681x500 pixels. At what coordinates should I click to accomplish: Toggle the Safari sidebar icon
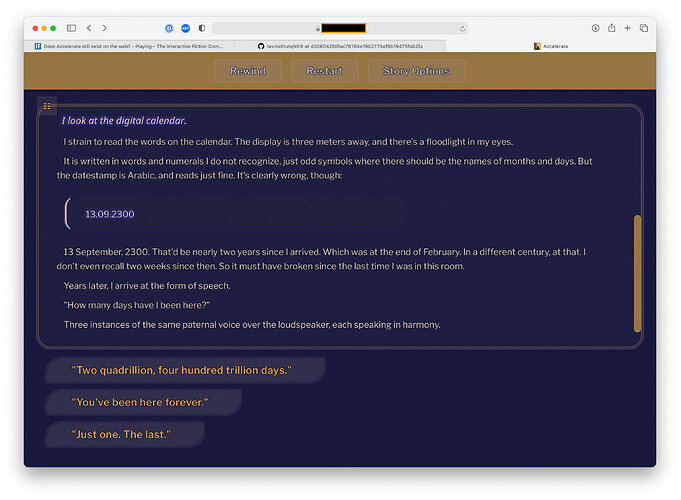tap(71, 28)
